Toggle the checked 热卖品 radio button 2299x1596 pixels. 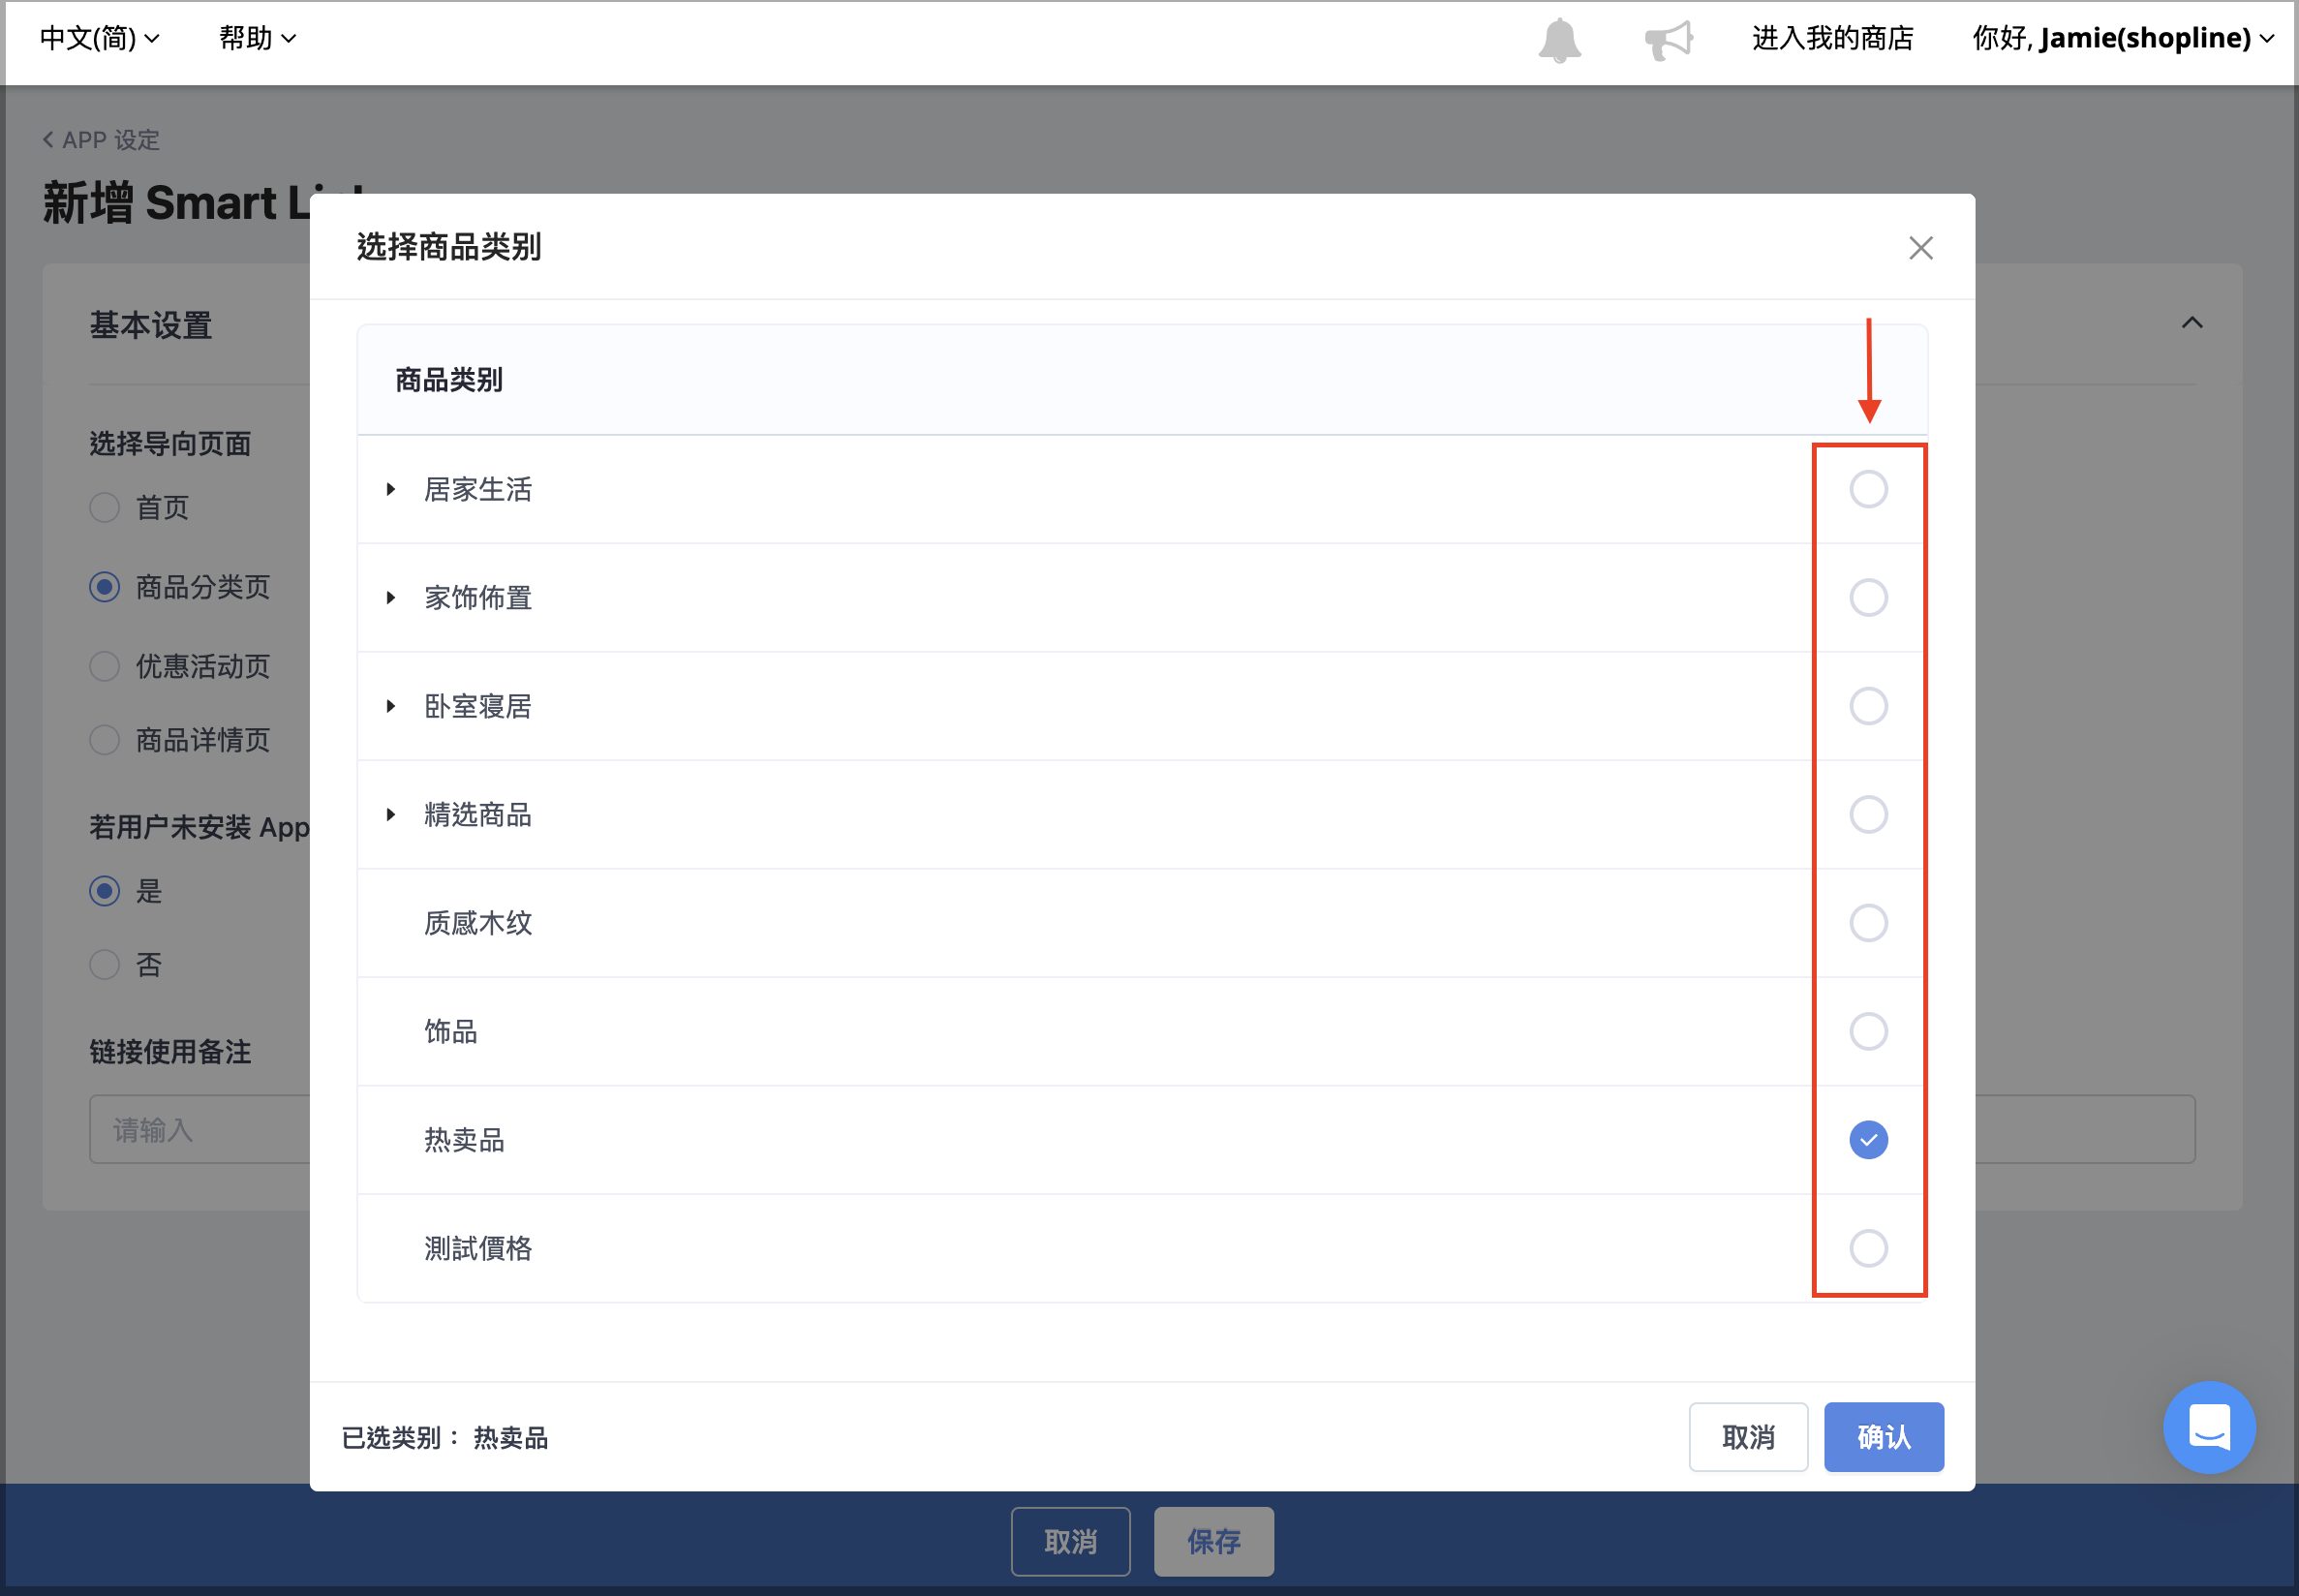click(1868, 1139)
